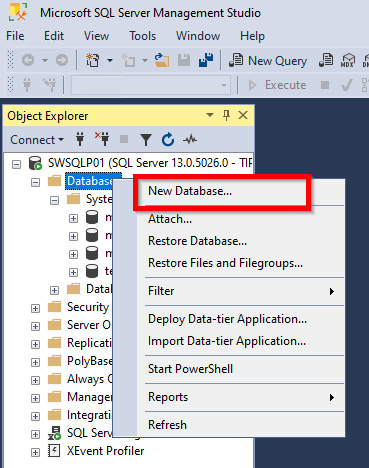Click the Save All icon
Screen dimensions: 369x468
pos(206,60)
